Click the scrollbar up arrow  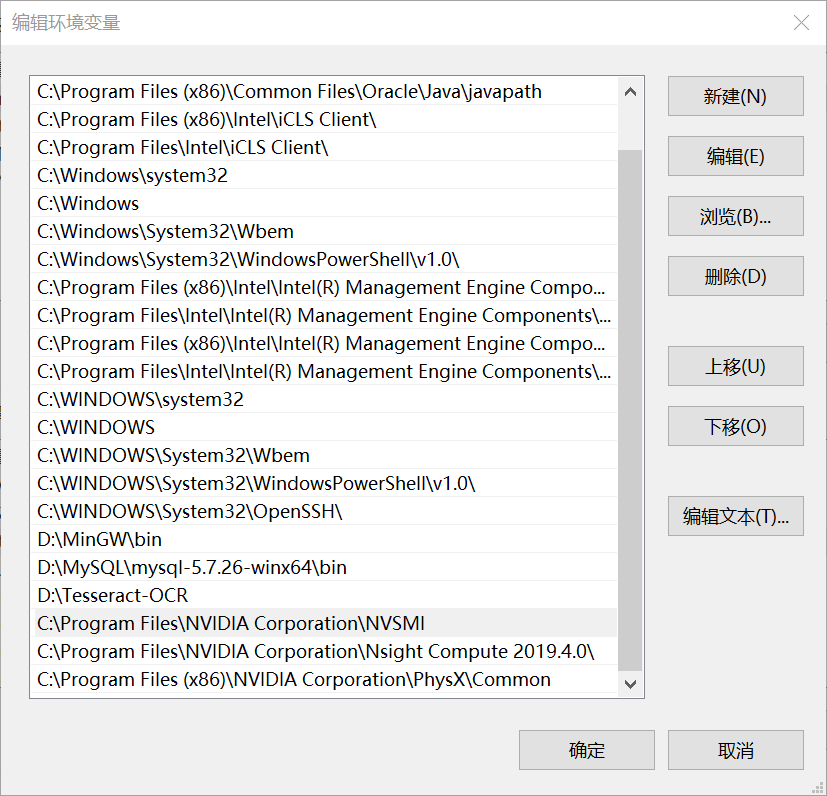click(x=631, y=90)
